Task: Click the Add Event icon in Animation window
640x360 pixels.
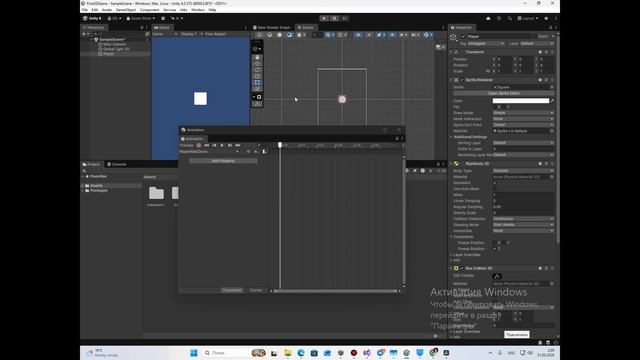Action: tap(264, 151)
